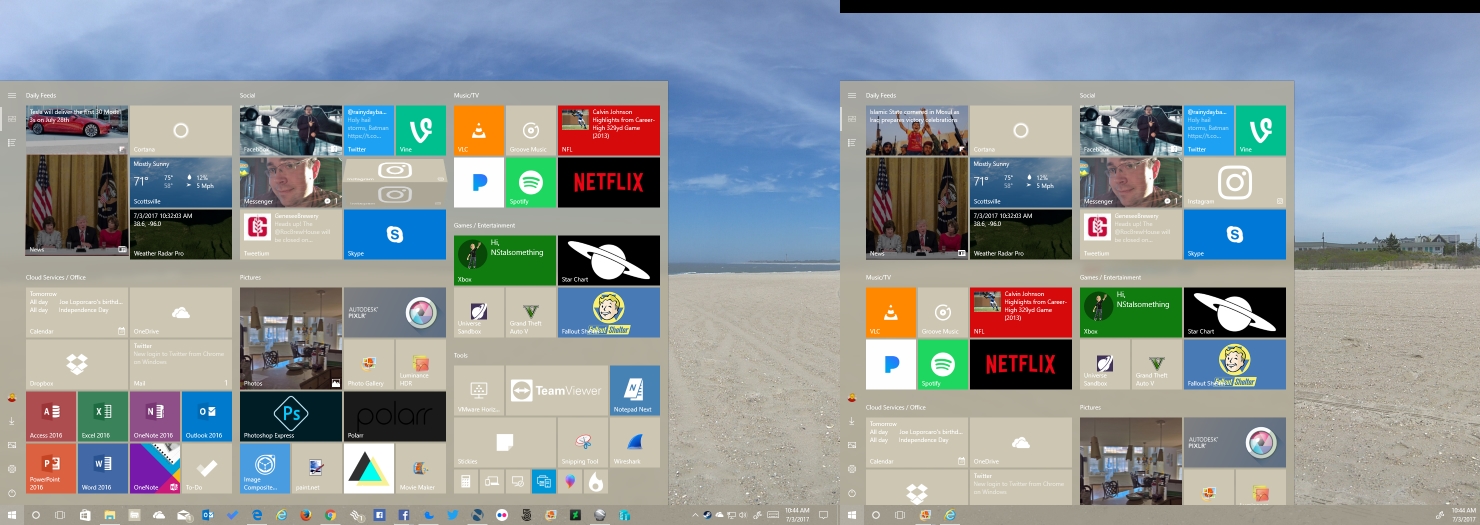Expand hamburger menu in right Start menu
1480x525 pixels.
coord(852,96)
